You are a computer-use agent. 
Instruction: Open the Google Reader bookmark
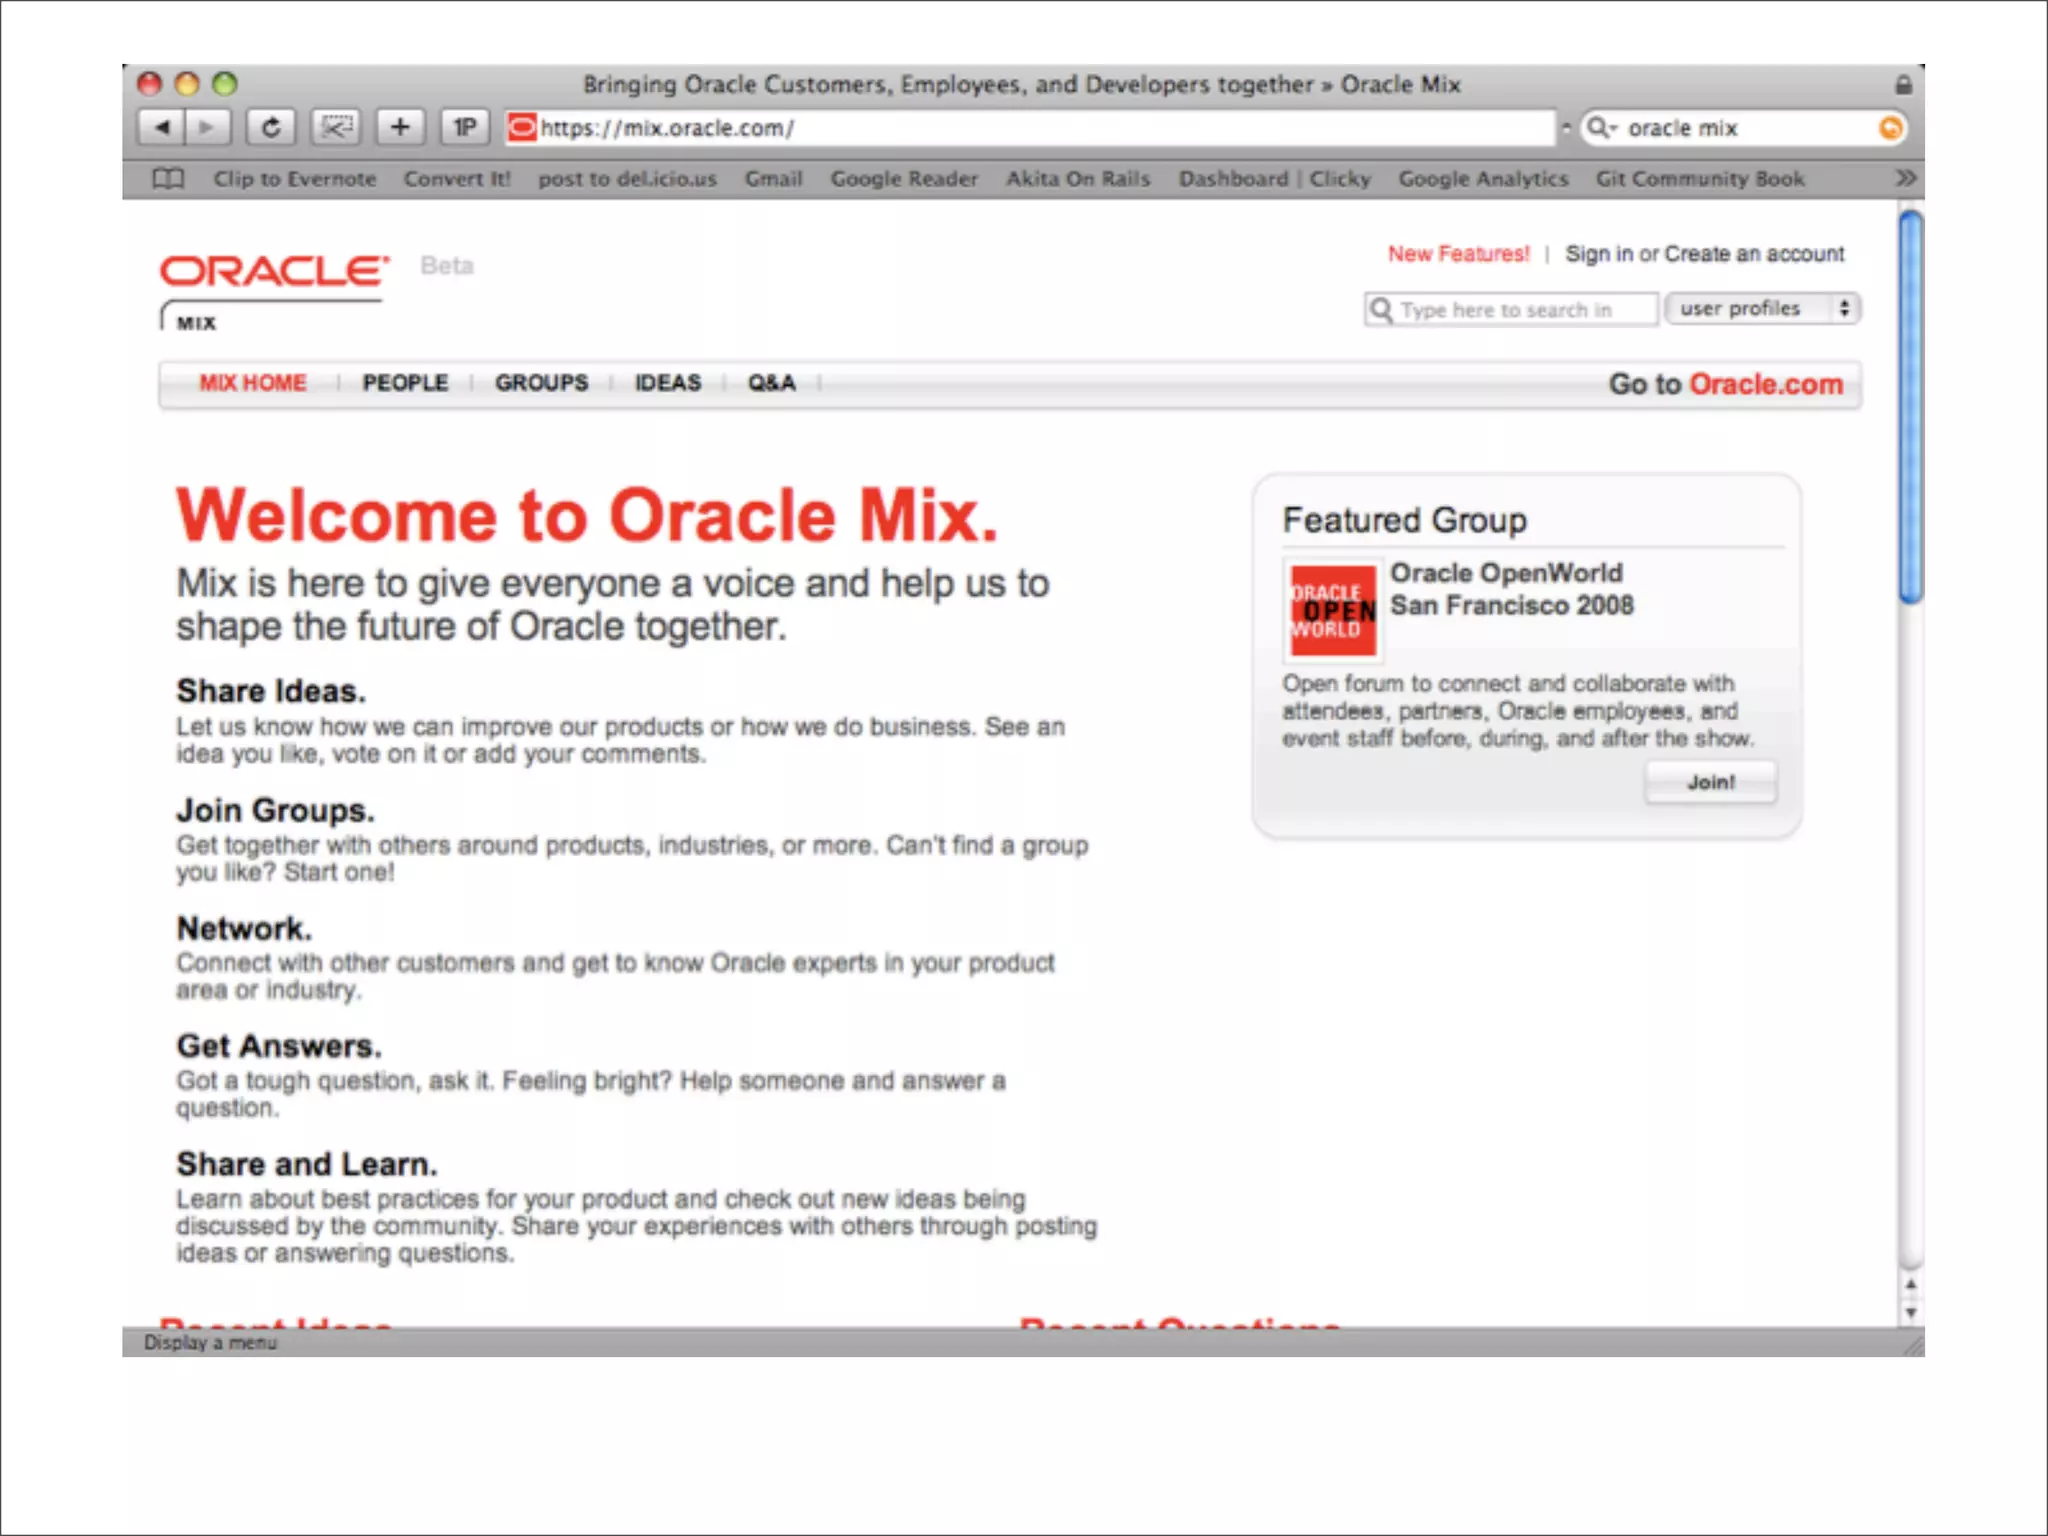[904, 179]
